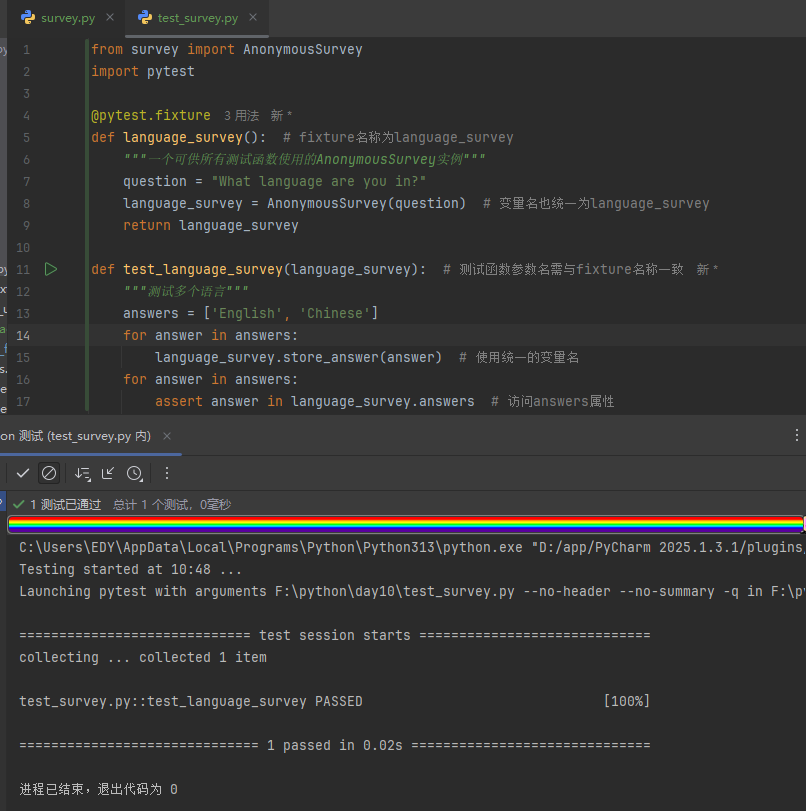Click AnonymousSurvey in the import line
Image resolution: width=806 pixels, height=811 pixels.
click(x=303, y=50)
